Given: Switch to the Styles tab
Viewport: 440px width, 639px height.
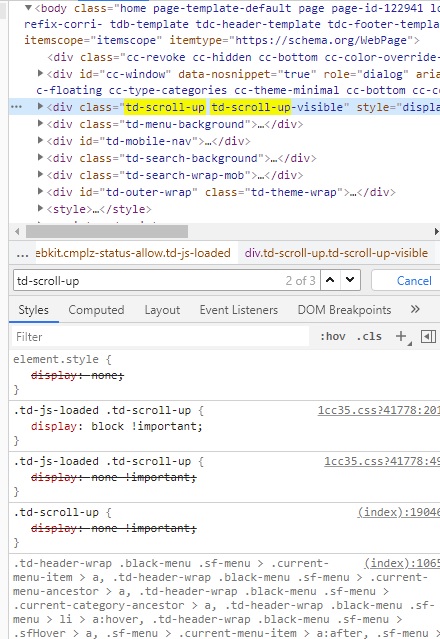Looking at the screenshot, I should (33, 310).
